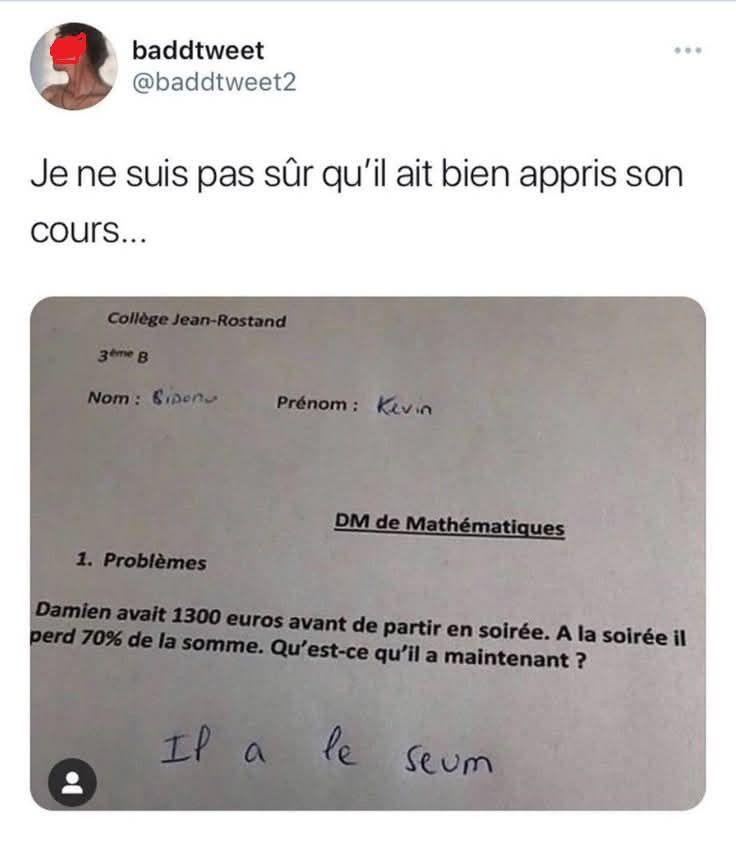Click the '3ème B' class label
Viewport: 736px width, 846px height.
[x=123, y=356]
